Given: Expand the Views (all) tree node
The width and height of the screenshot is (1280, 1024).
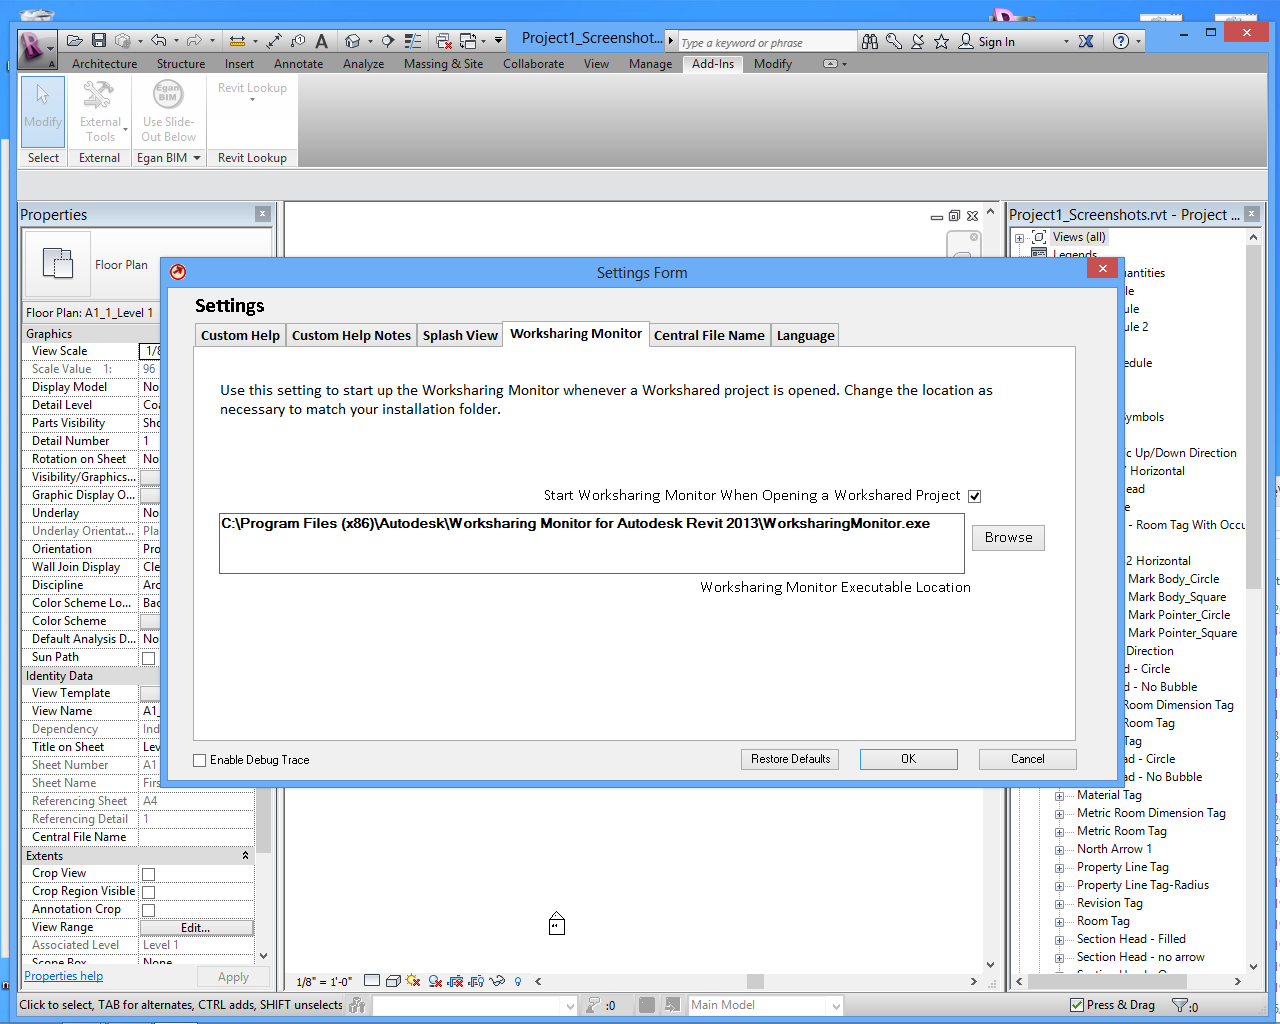Looking at the screenshot, I should pos(1019,238).
